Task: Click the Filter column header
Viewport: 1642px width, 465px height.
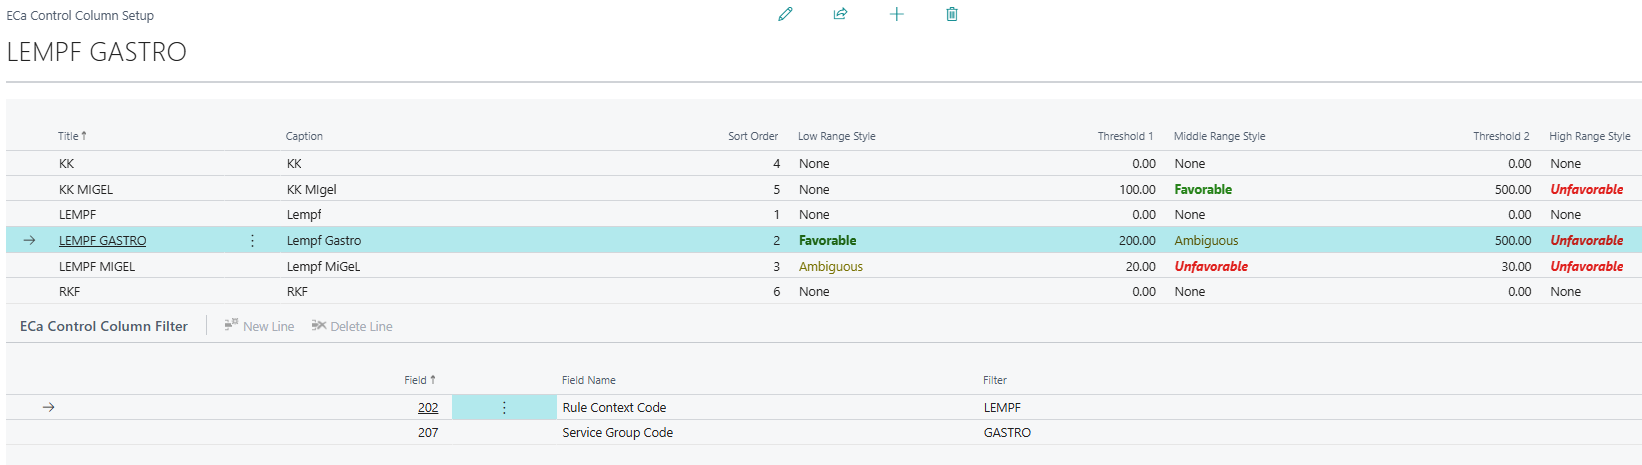Action: pyautogui.click(x=995, y=380)
